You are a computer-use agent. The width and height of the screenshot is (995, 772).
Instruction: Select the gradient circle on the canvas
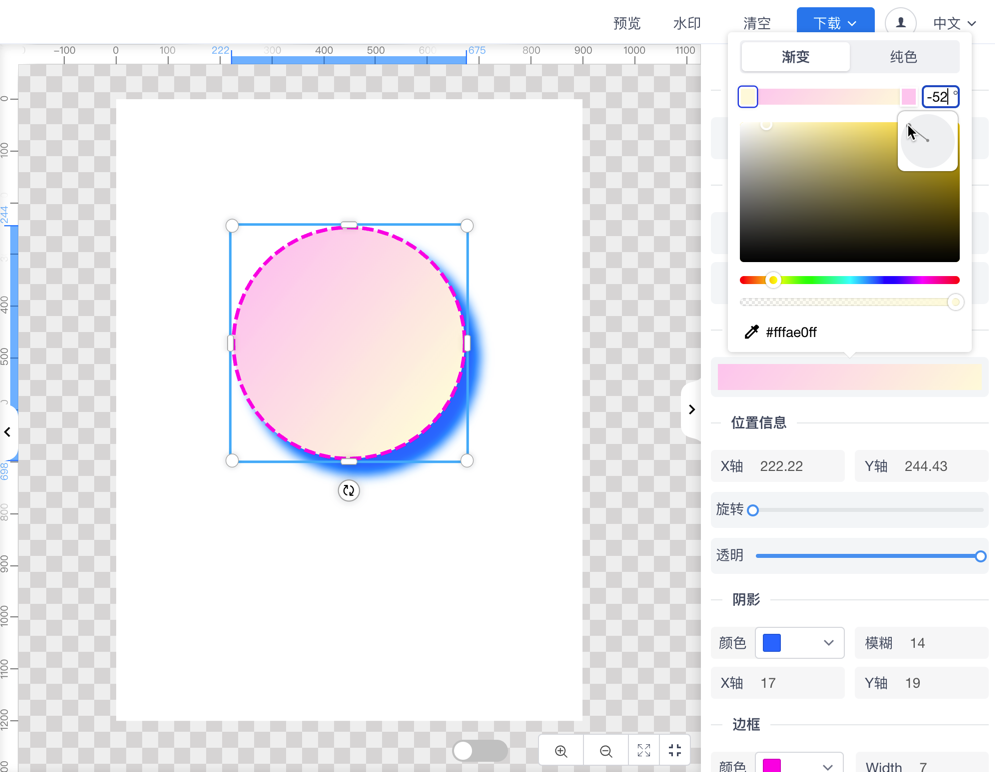(x=349, y=343)
